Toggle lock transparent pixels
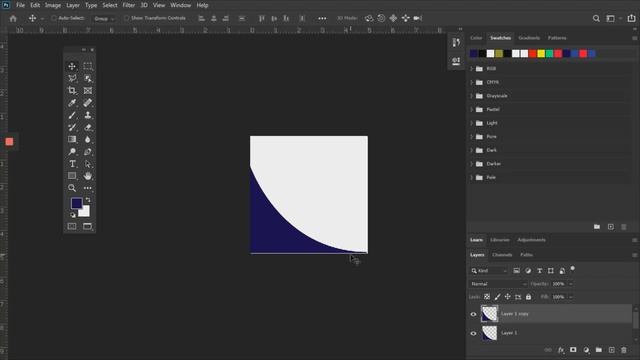The image size is (640, 360). pyautogui.click(x=487, y=297)
